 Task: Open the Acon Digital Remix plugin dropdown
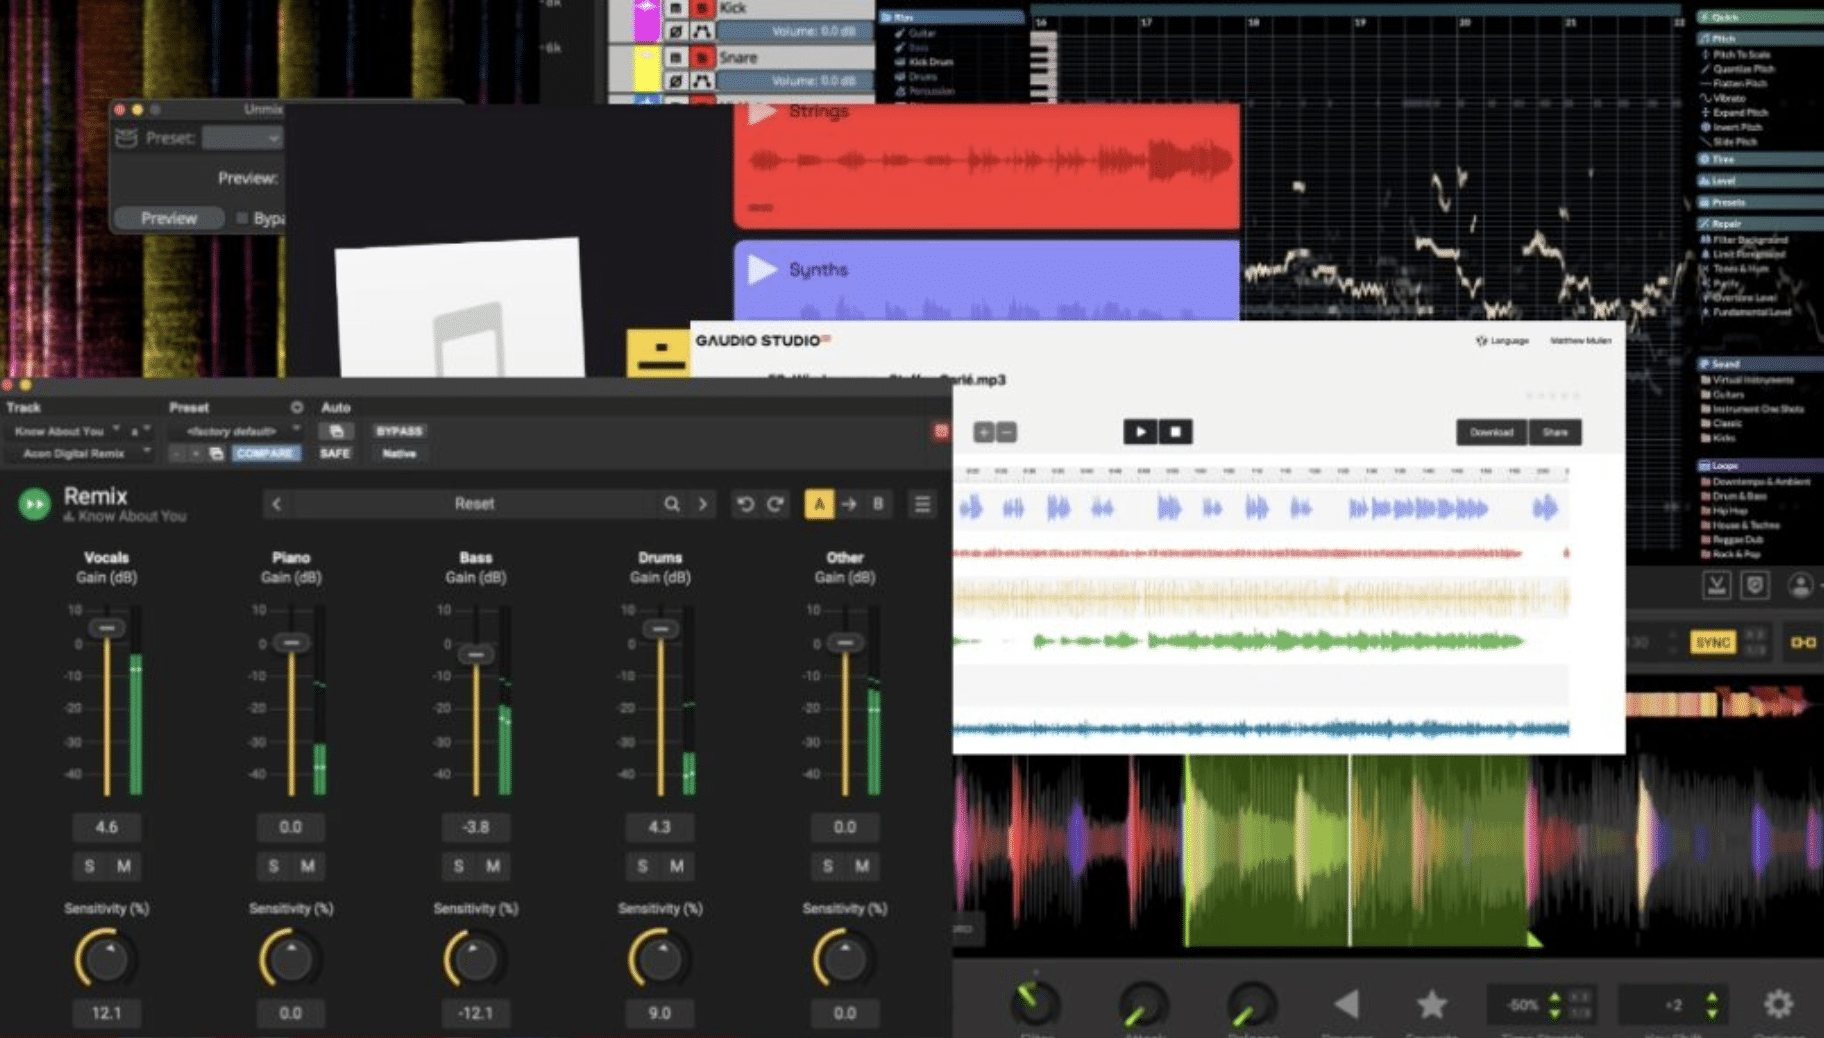click(x=79, y=453)
